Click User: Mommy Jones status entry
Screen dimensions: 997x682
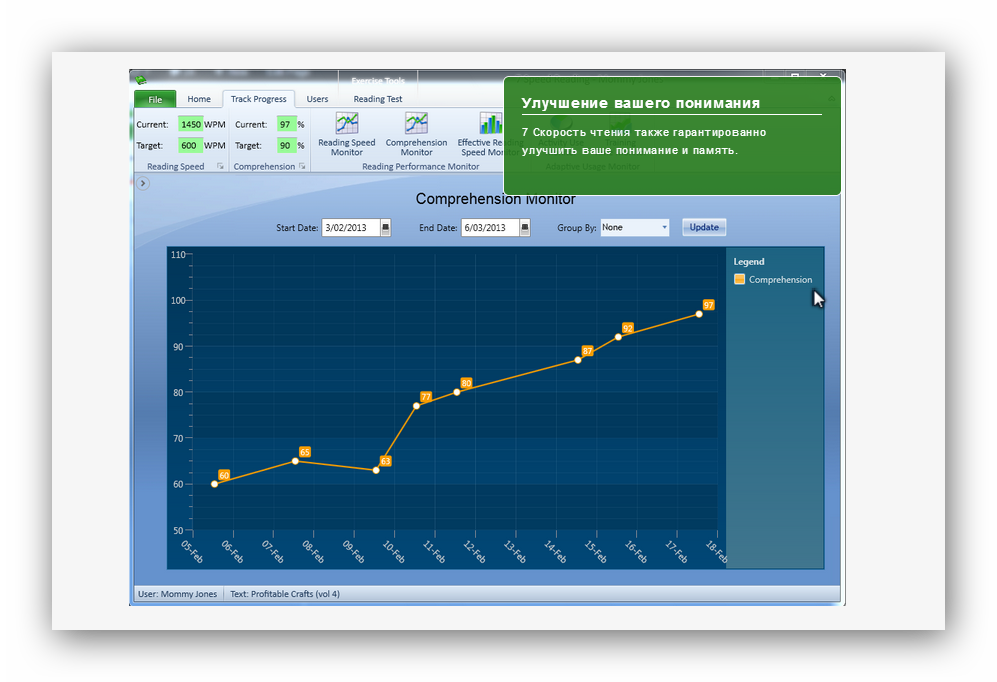(177, 594)
